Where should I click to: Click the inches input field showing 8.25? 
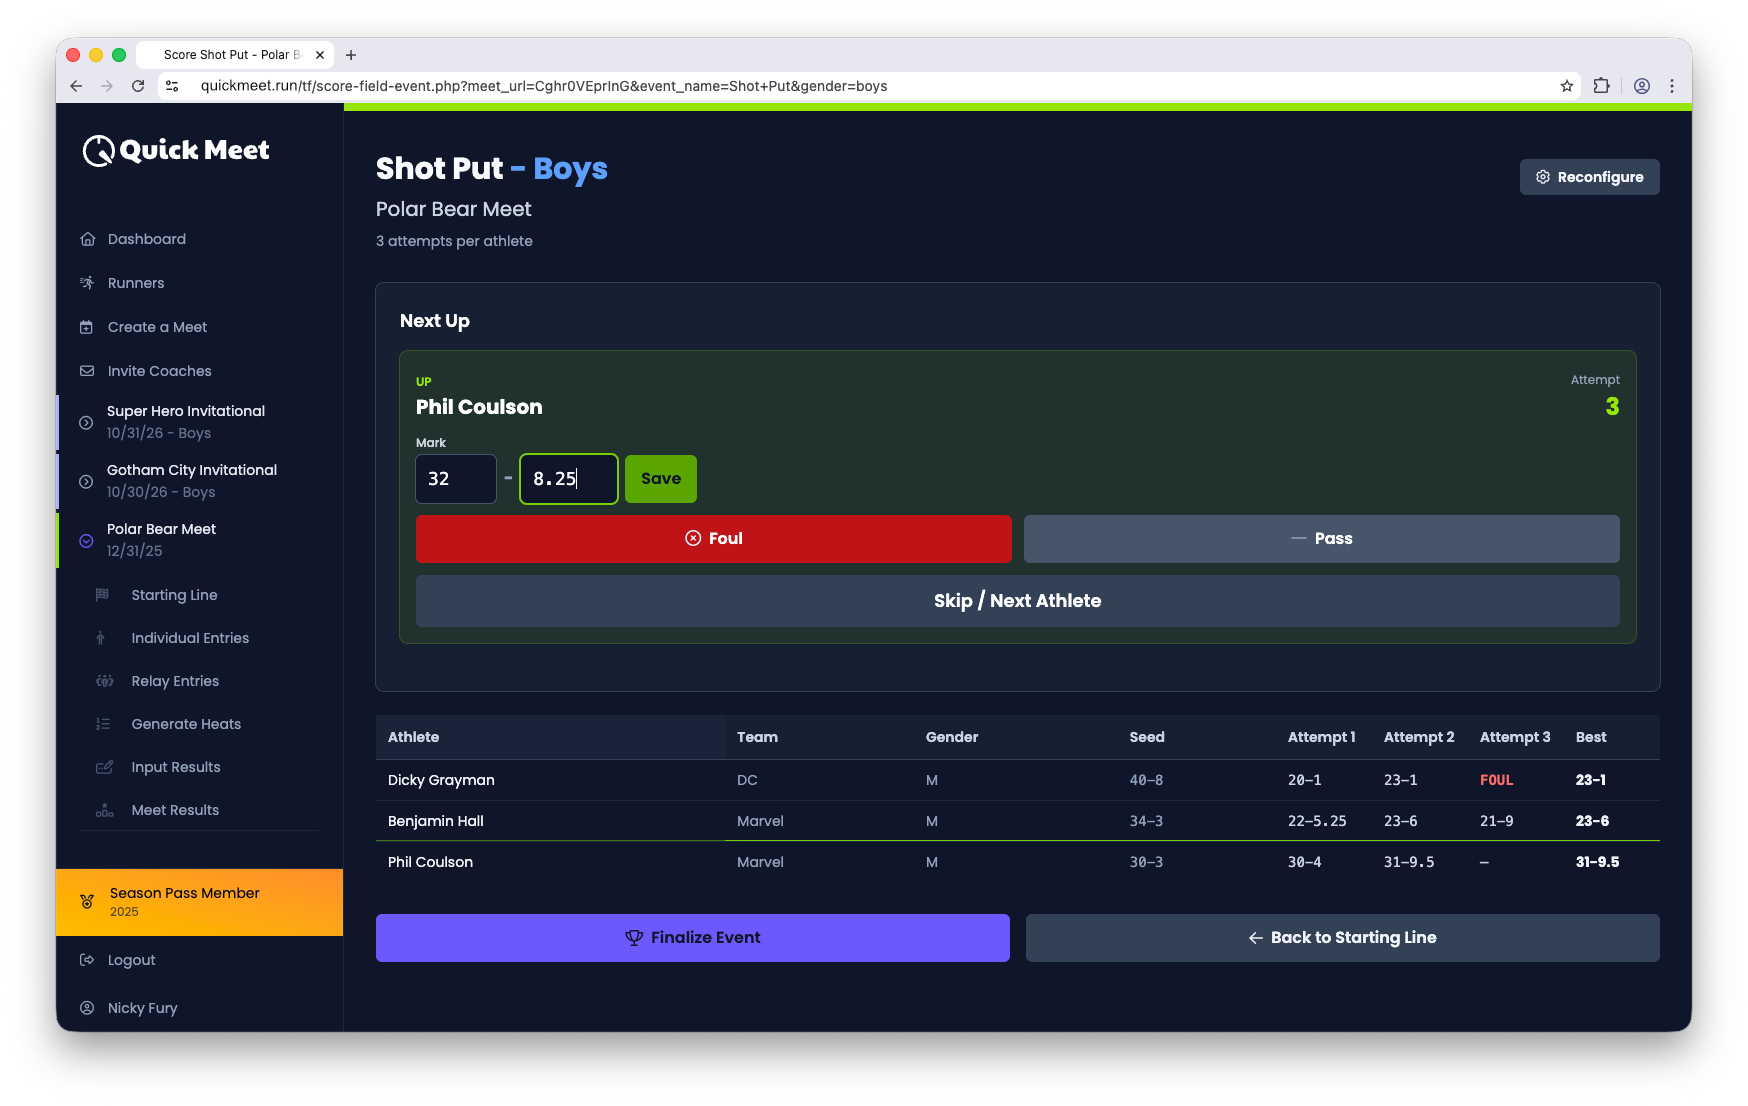(568, 479)
